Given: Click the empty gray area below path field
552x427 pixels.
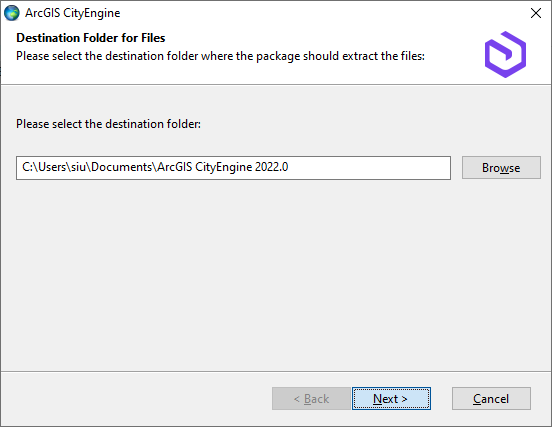Looking at the screenshot, I should (276, 275).
